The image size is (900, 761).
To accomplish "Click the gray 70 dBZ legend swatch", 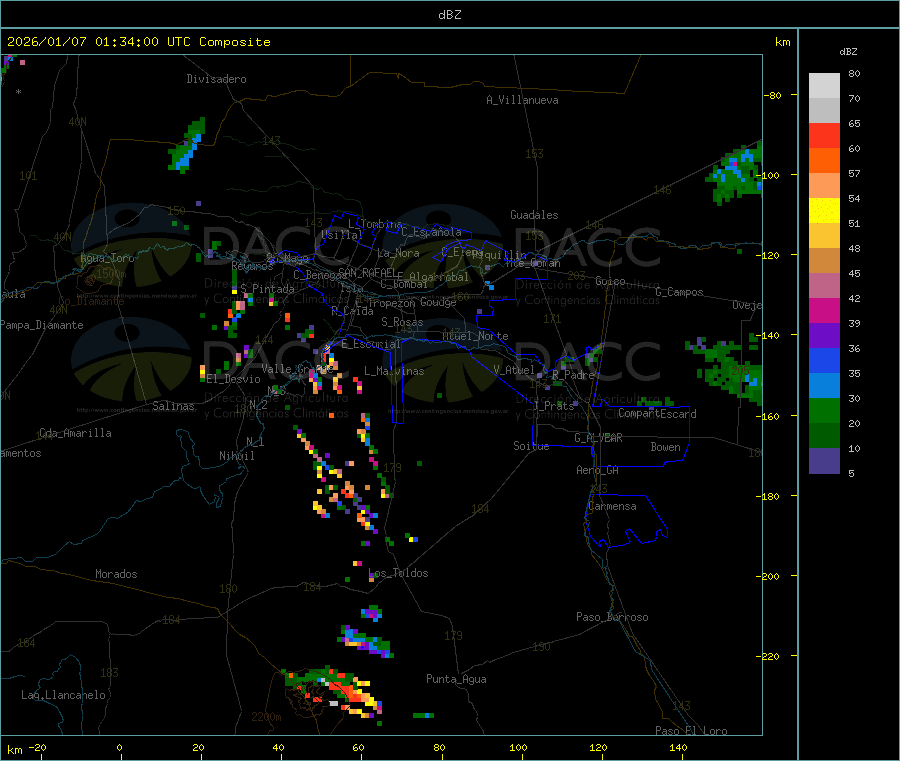I will tap(824, 111).
